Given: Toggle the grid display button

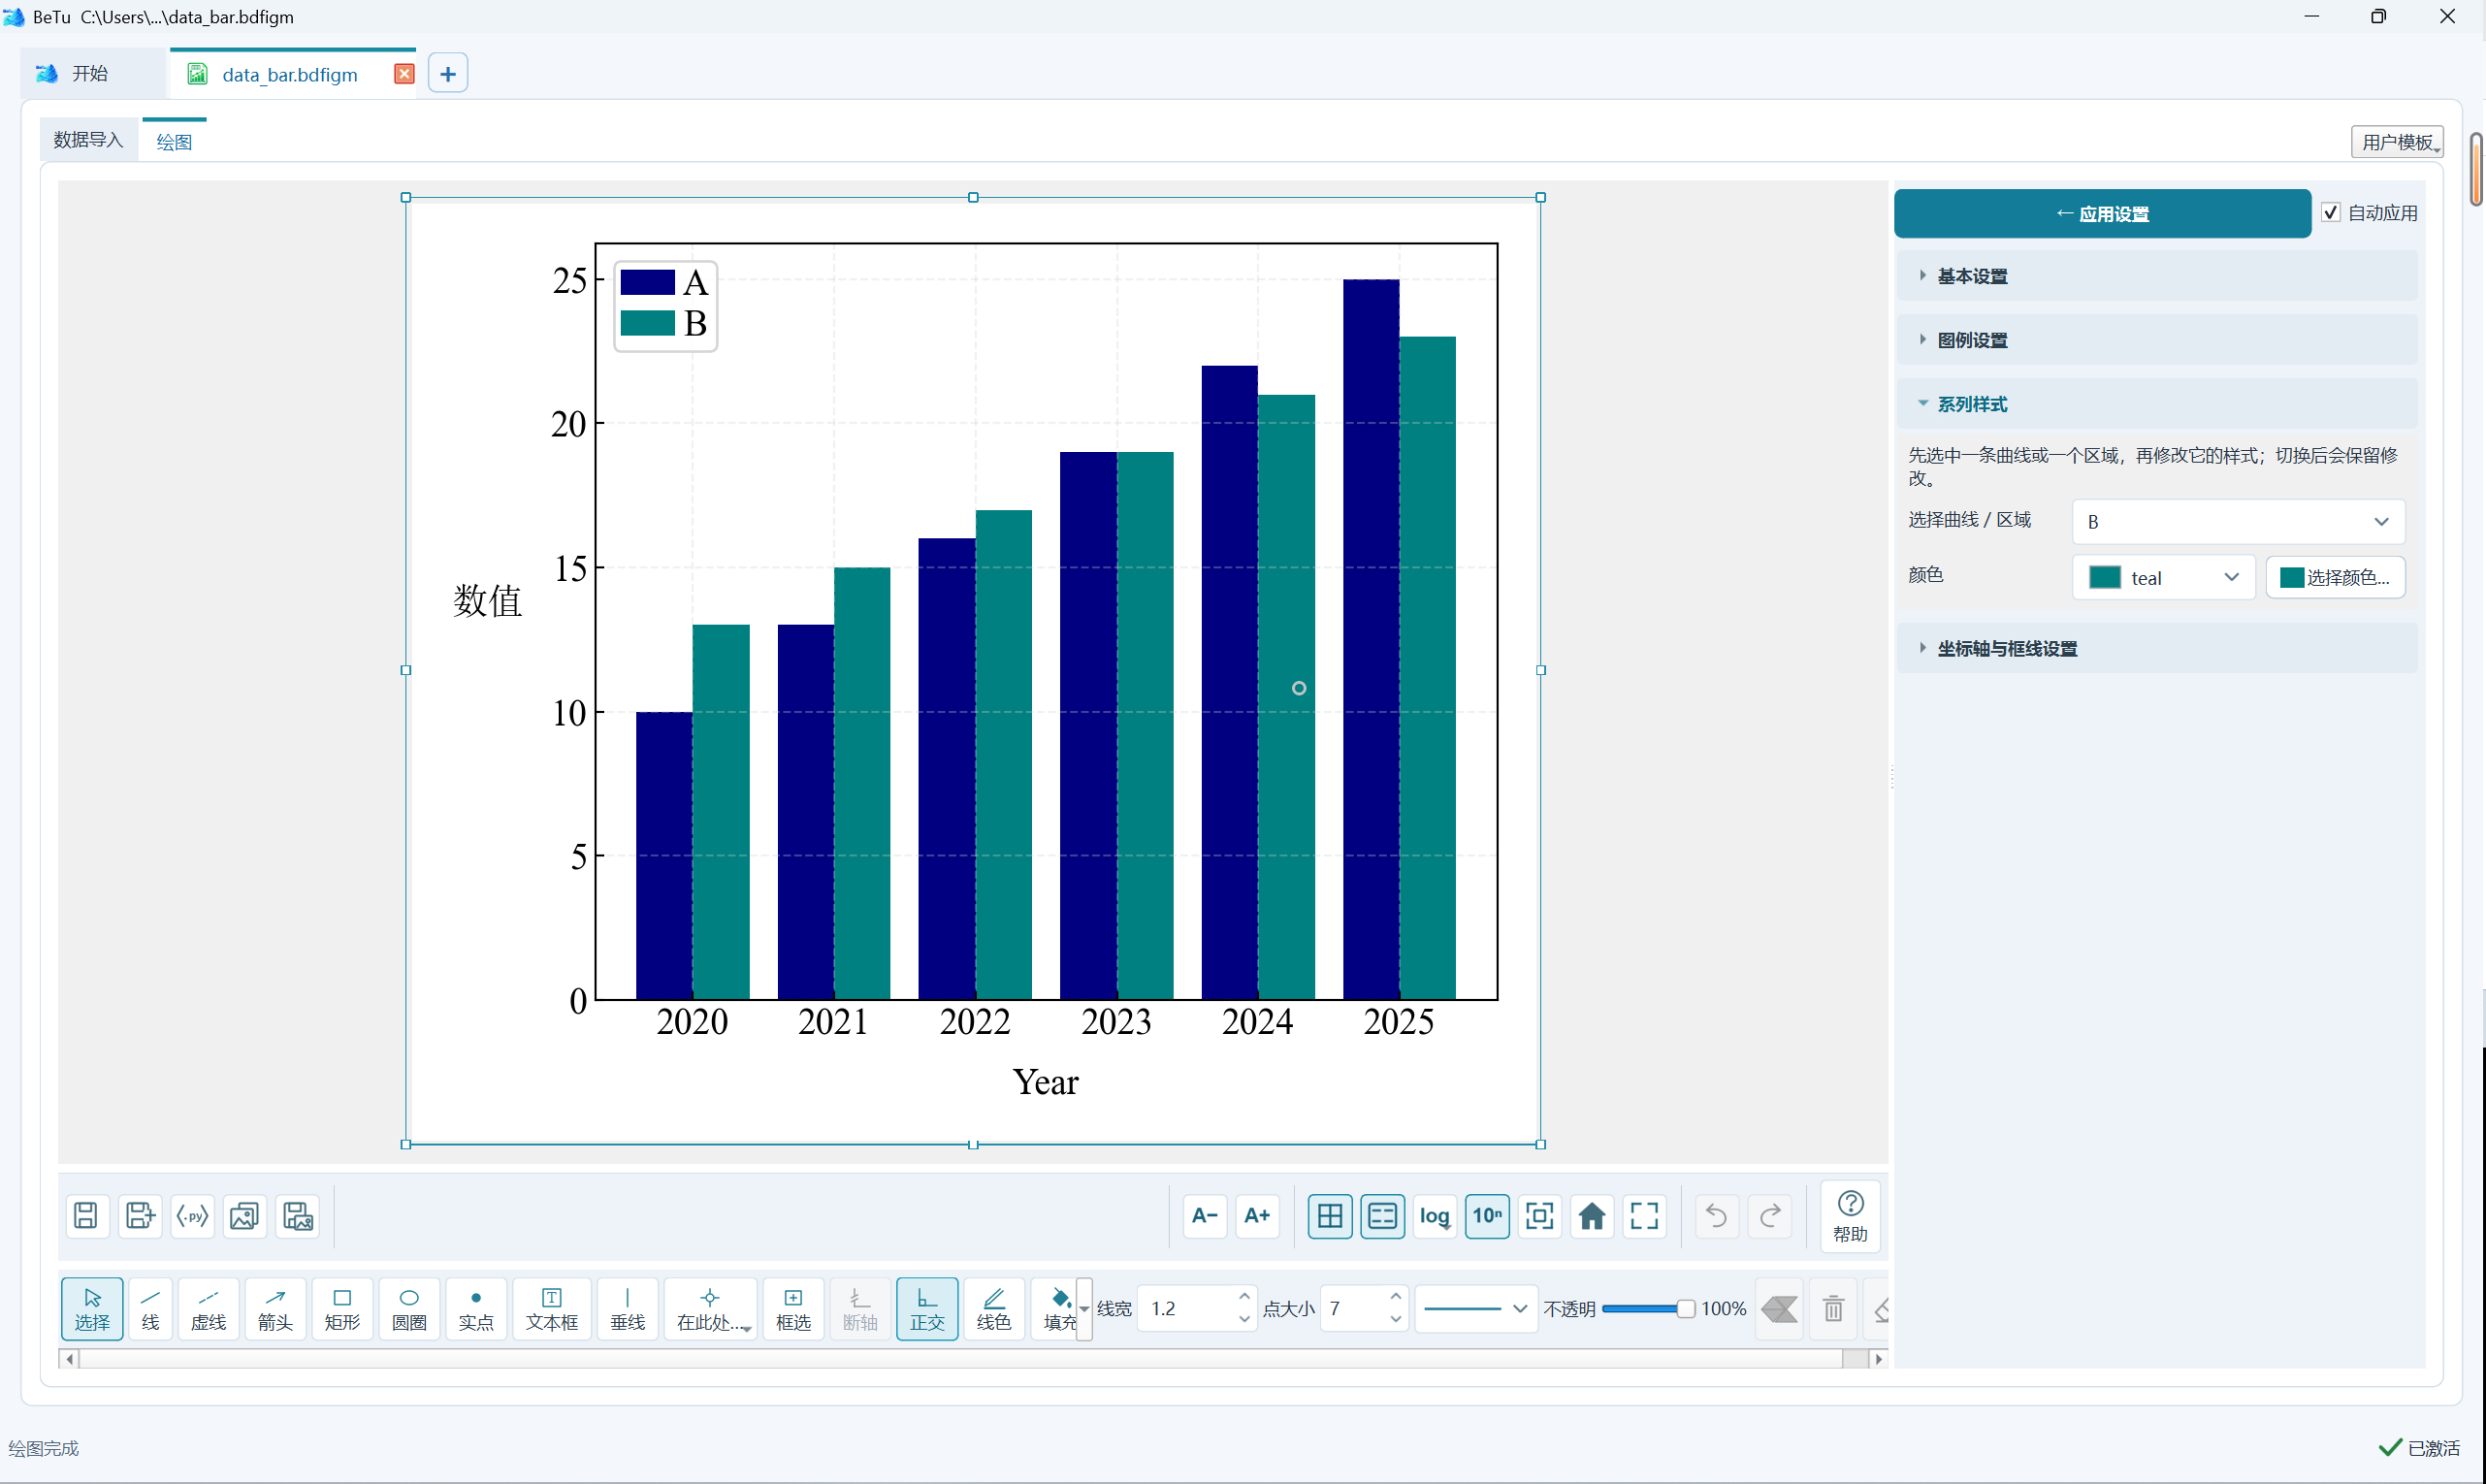Looking at the screenshot, I should (1330, 1216).
